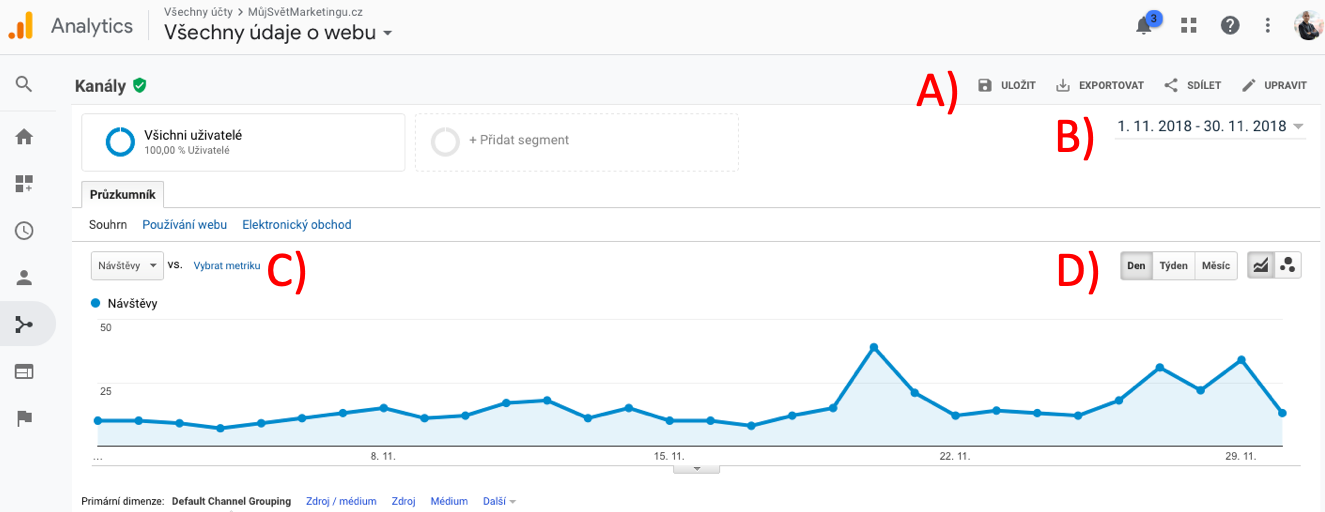Open notifications bell with badge 3

point(1146,24)
